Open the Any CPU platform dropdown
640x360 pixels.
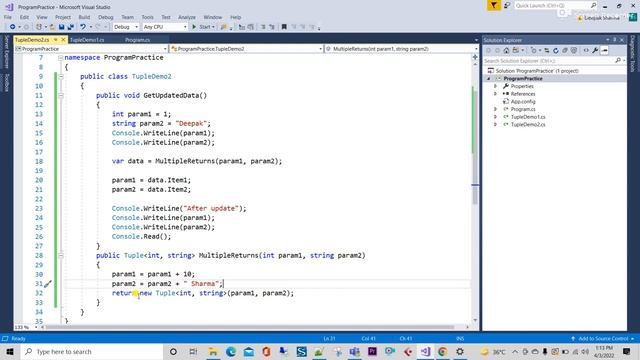pos(164,27)
